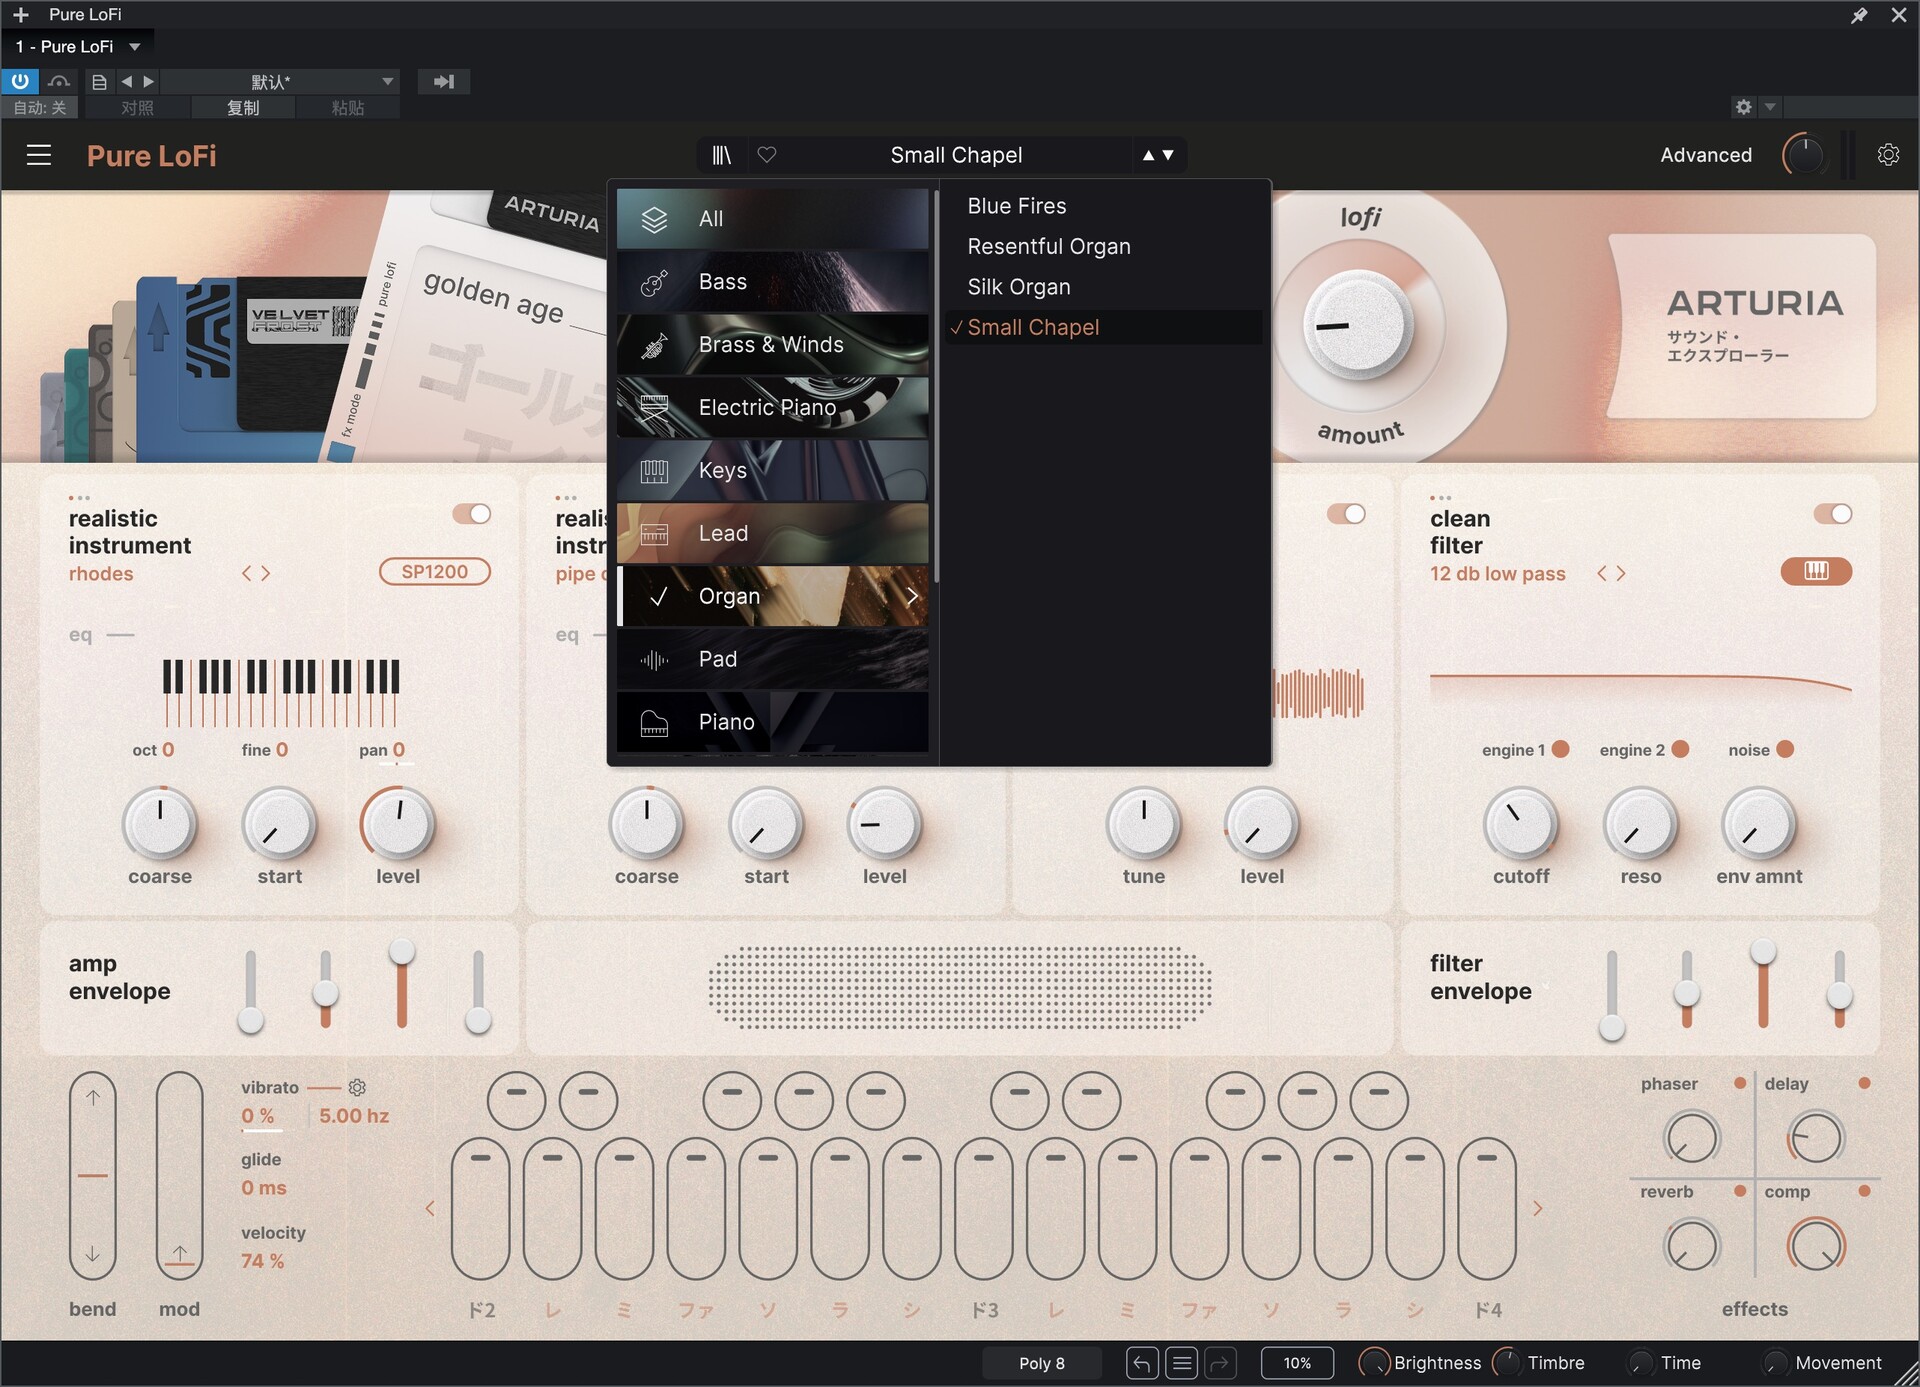This screenshot has height=1387, width=1920.
Task: Select next preset with down arrow
Action: (1168, 155)
